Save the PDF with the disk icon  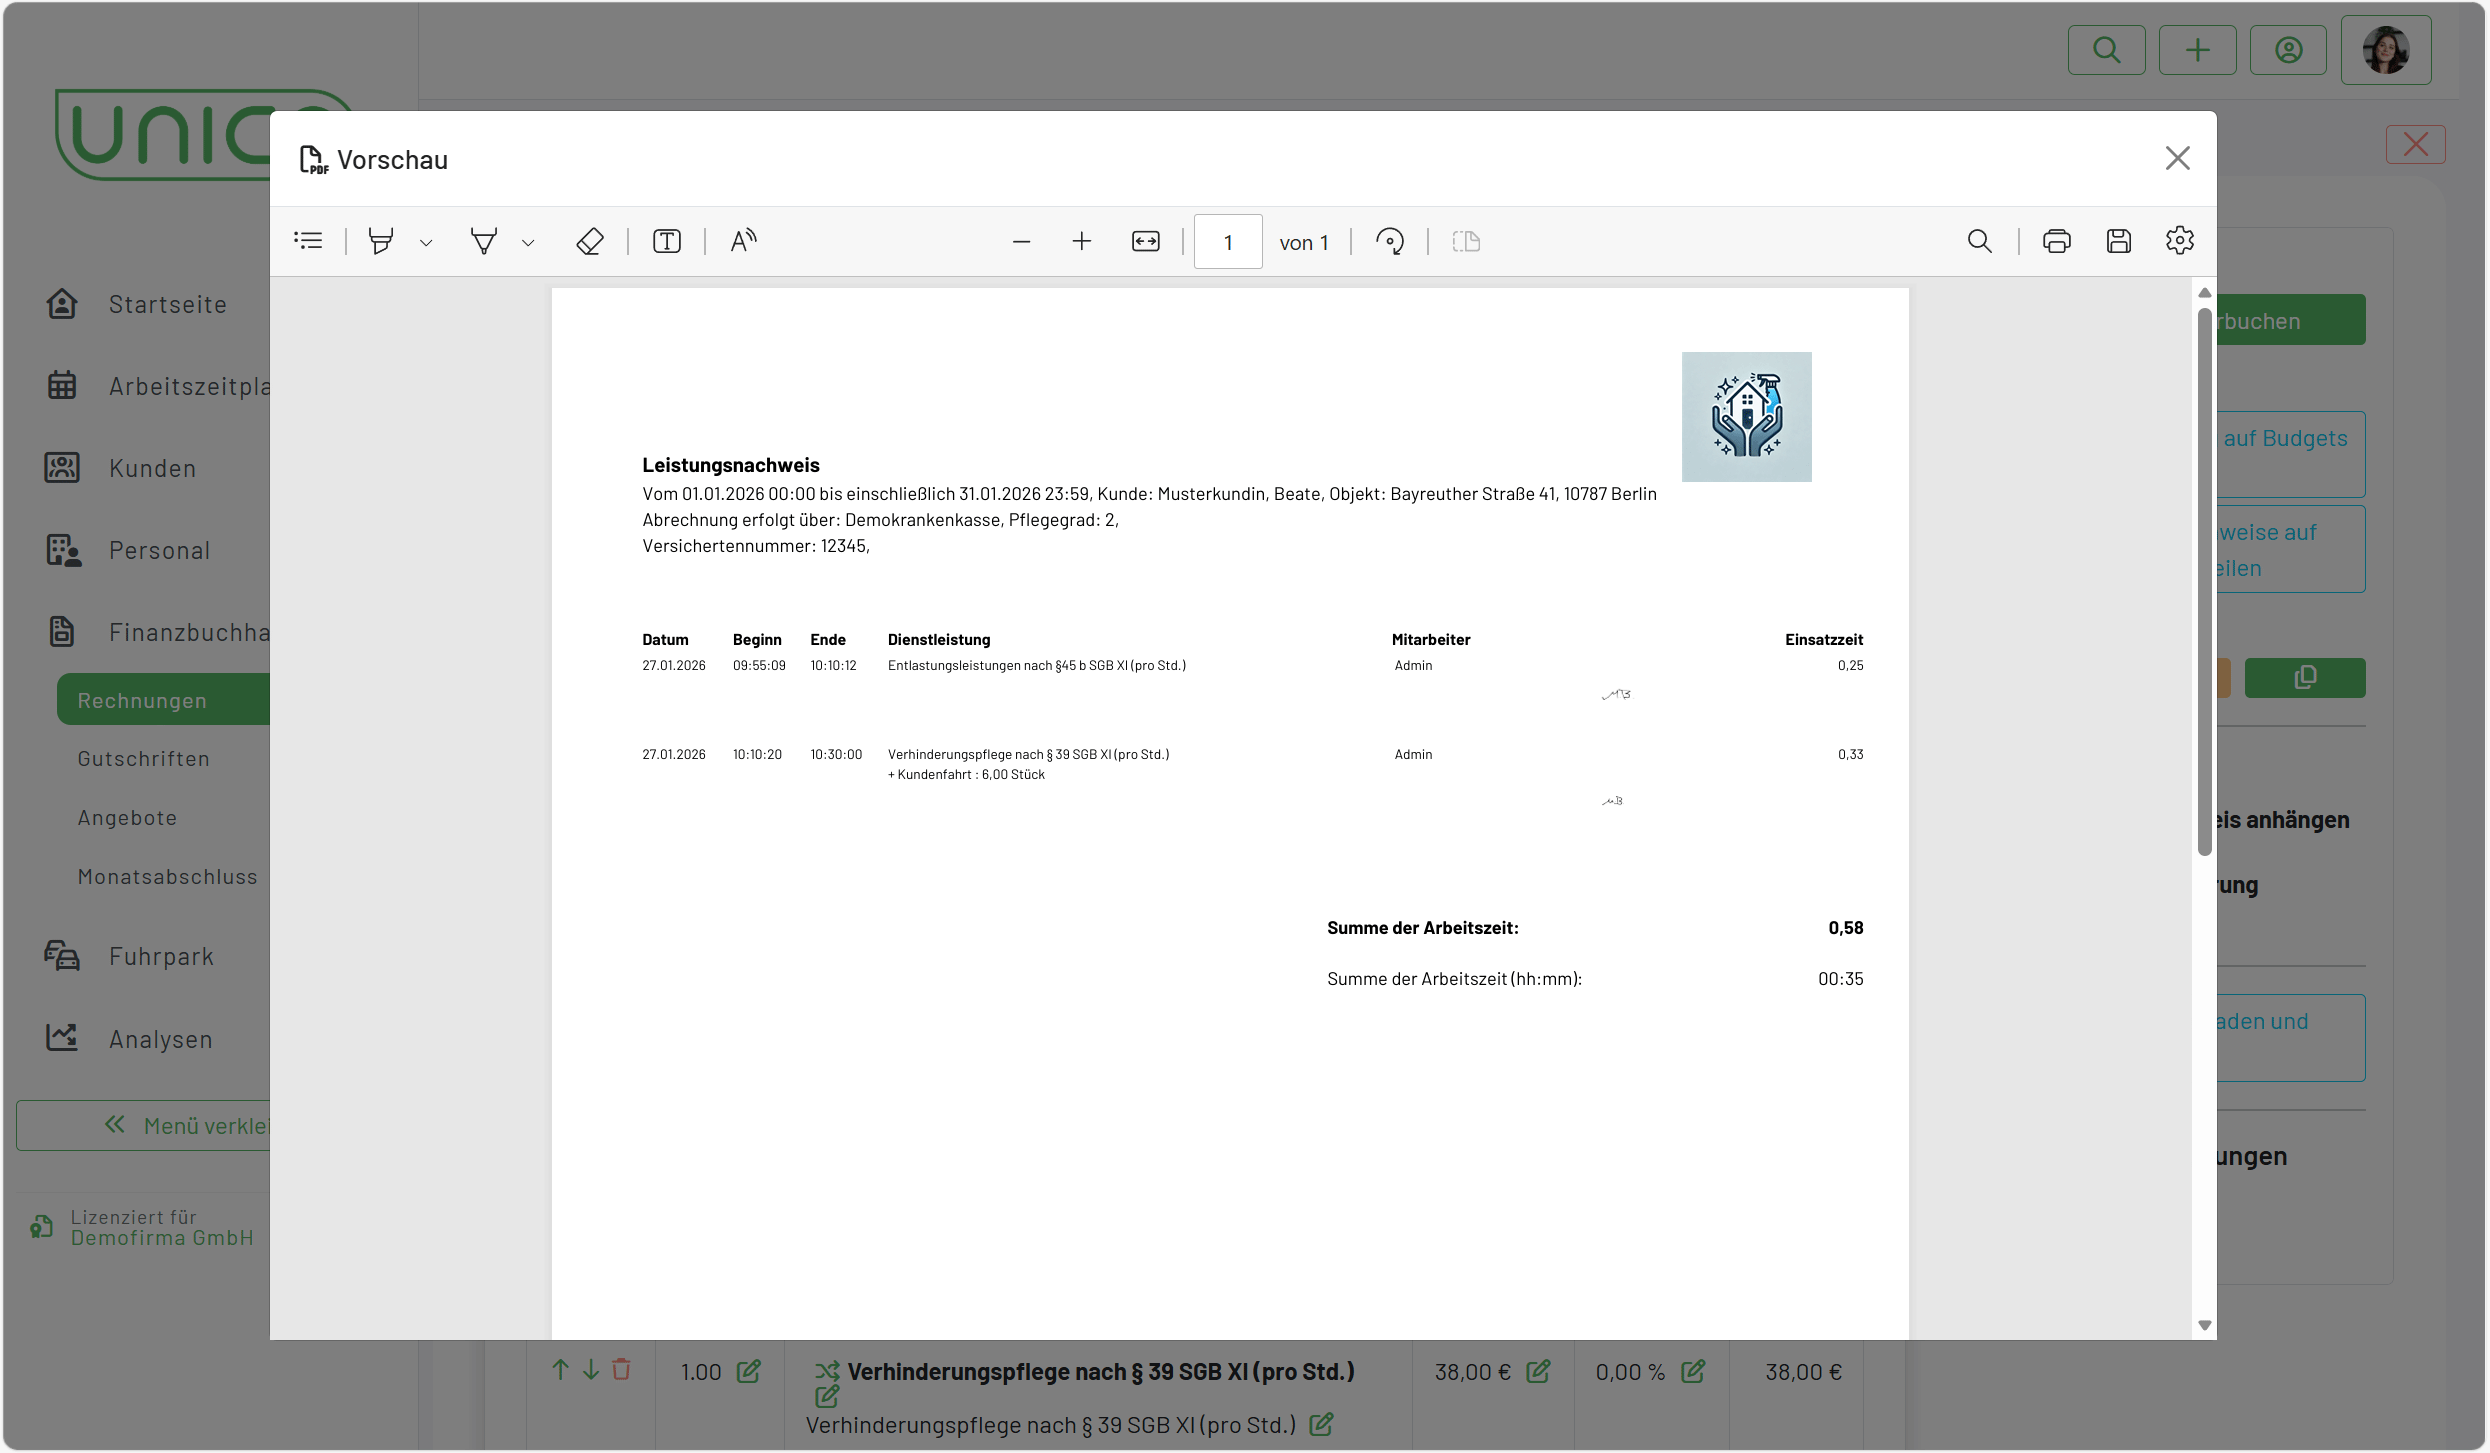[x=2119, y=241]
